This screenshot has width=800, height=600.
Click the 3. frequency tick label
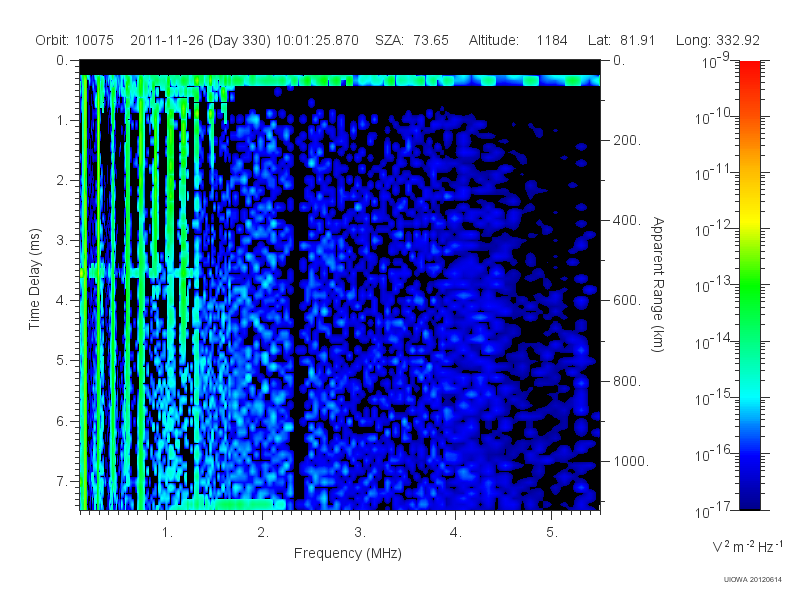[360, 533]
